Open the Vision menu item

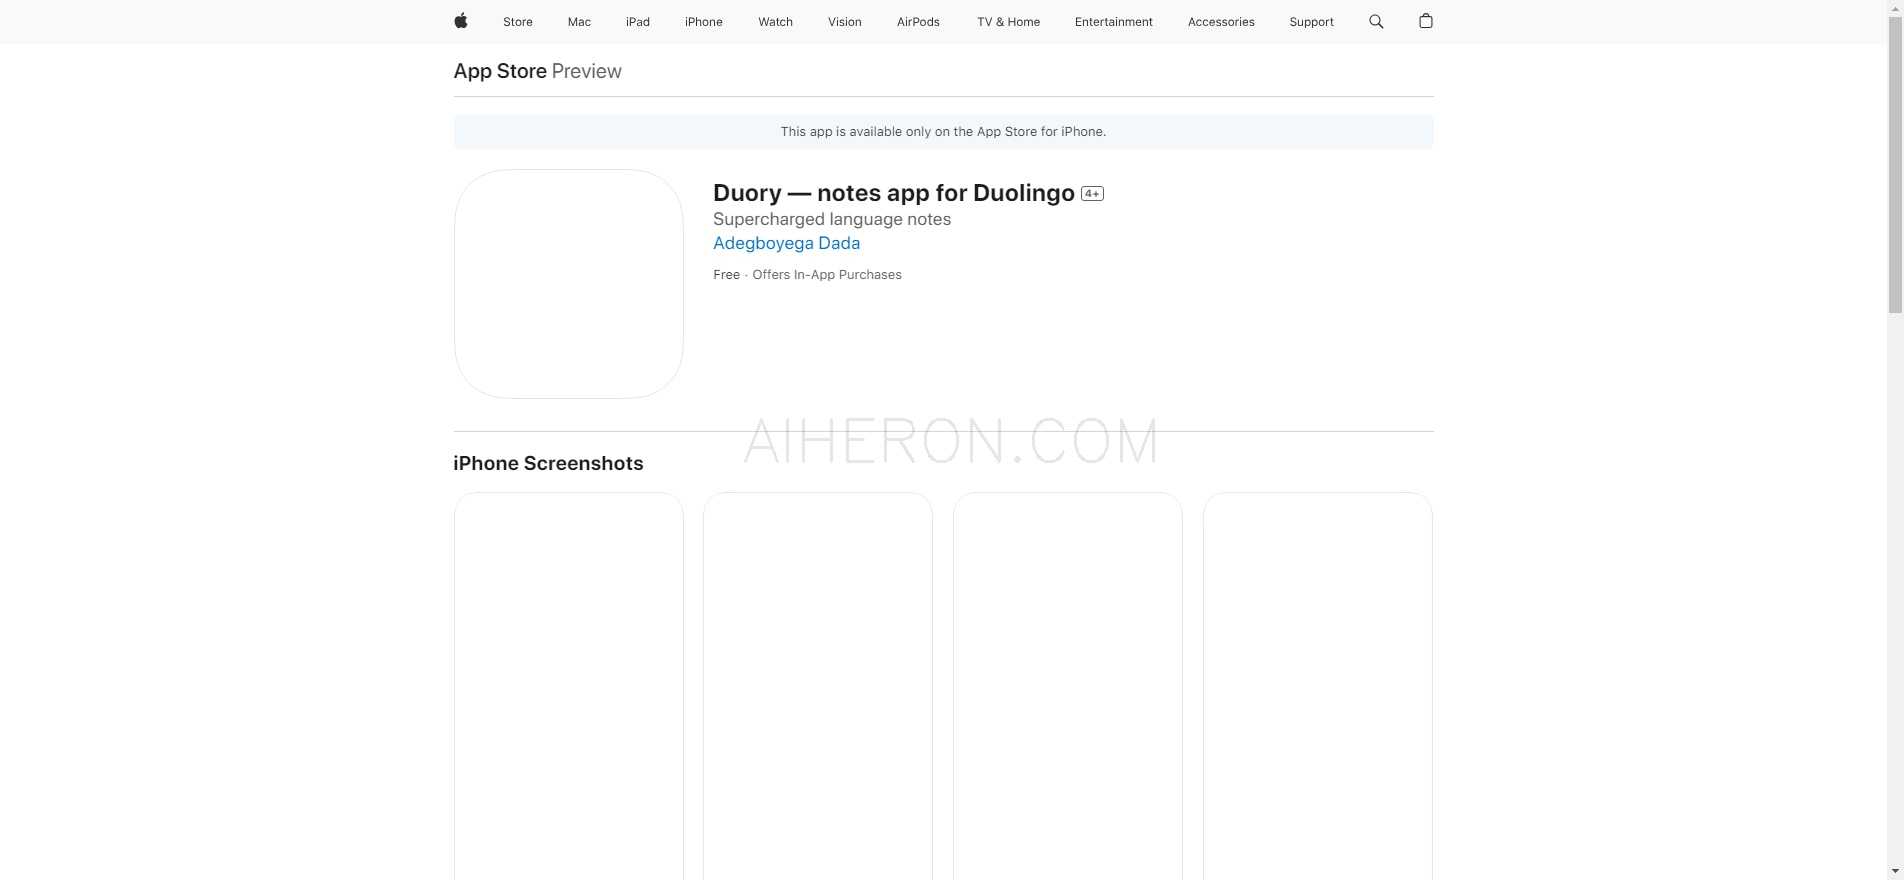(845, 22)
